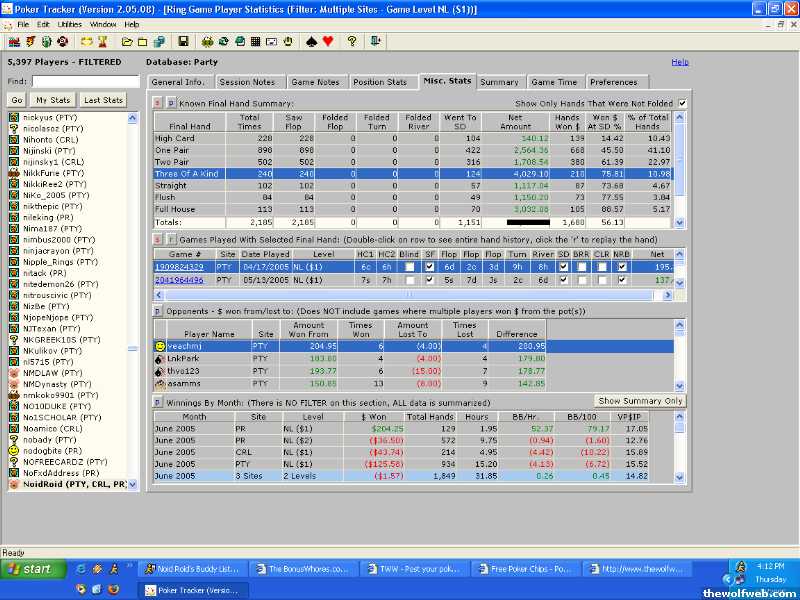The height and width of the screenshot is (600, 800).
Task: Open game number 1909824329 link
Action: [178, 267]
